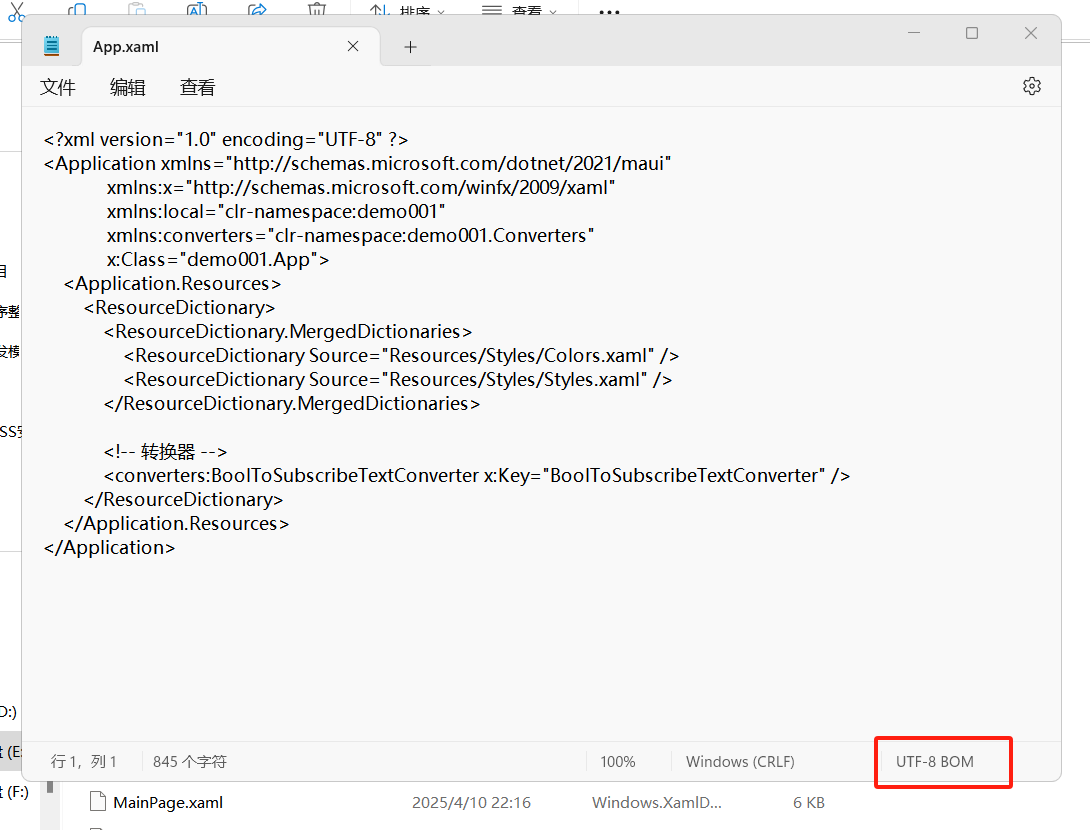Image resolution: width=1090 pixels, height=830 pixels.
Task: Select MainPage.xaml file name in Explorer
Action: 168,802
